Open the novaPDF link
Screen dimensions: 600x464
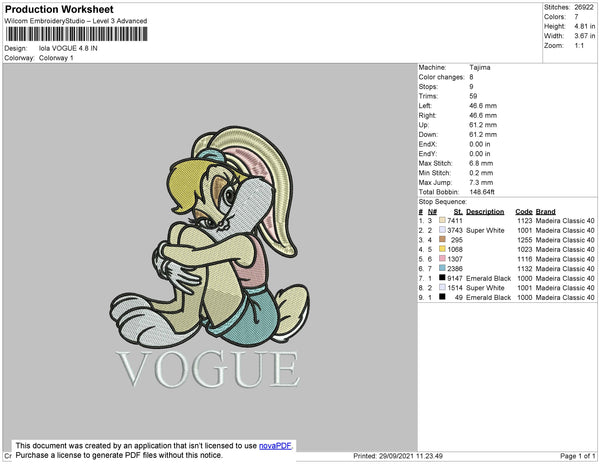(x=275, y=446)
